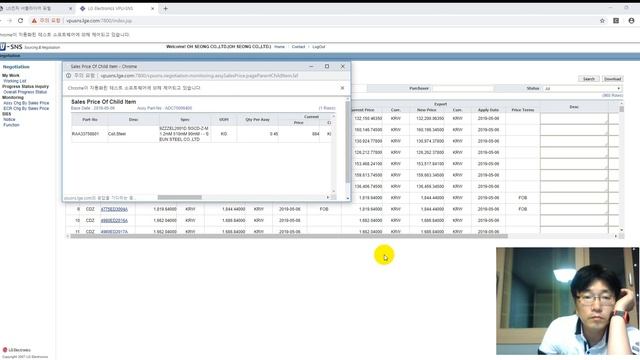Screen dimensions: 640x360
Task: Close the Sales Price Of Child Item popup
Action: [x=342, y=66]
